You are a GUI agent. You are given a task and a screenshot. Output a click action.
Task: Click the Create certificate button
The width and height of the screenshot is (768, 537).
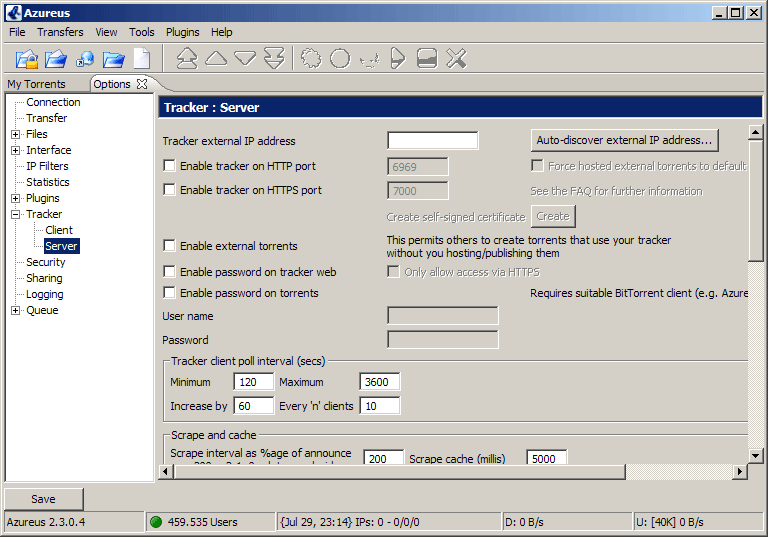[x=553, y=216]
